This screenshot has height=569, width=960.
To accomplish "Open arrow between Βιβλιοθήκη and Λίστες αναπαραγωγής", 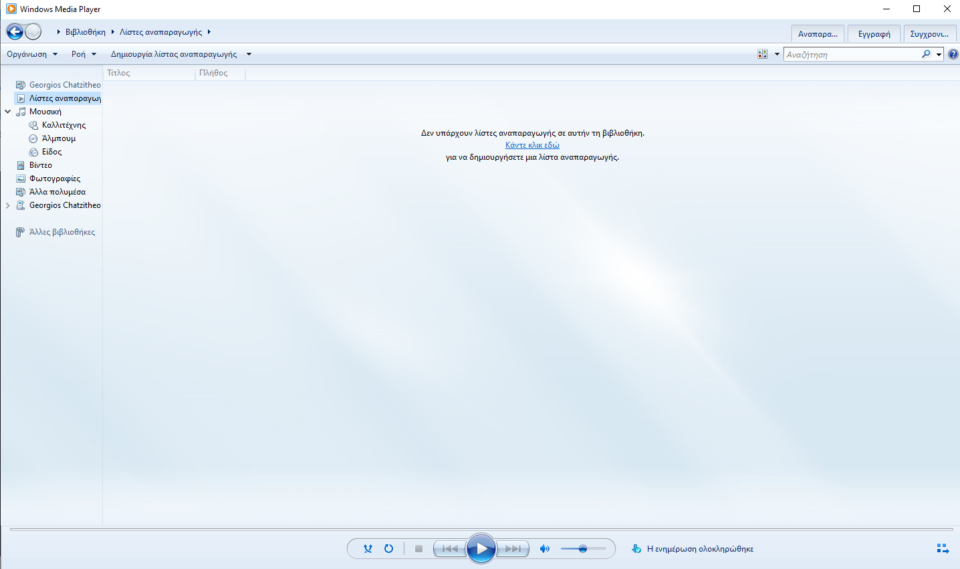I will click(x=113, y=32).
